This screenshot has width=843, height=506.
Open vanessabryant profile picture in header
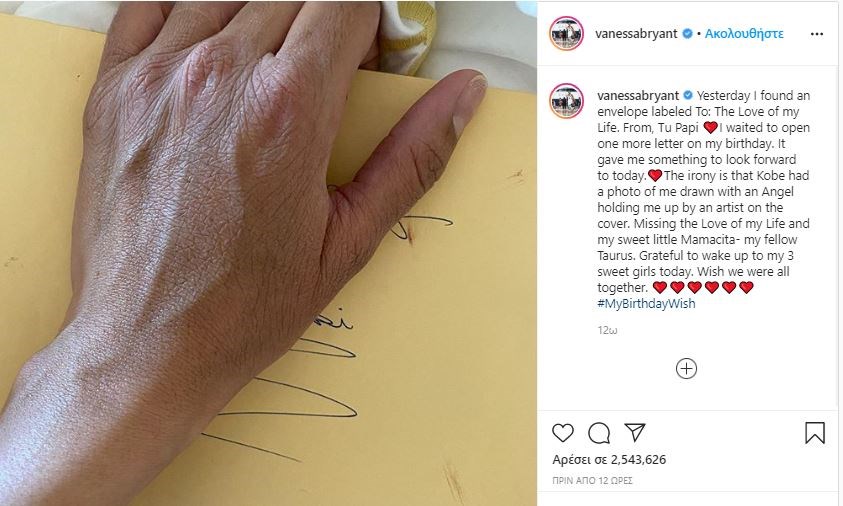tap(566, 33)
